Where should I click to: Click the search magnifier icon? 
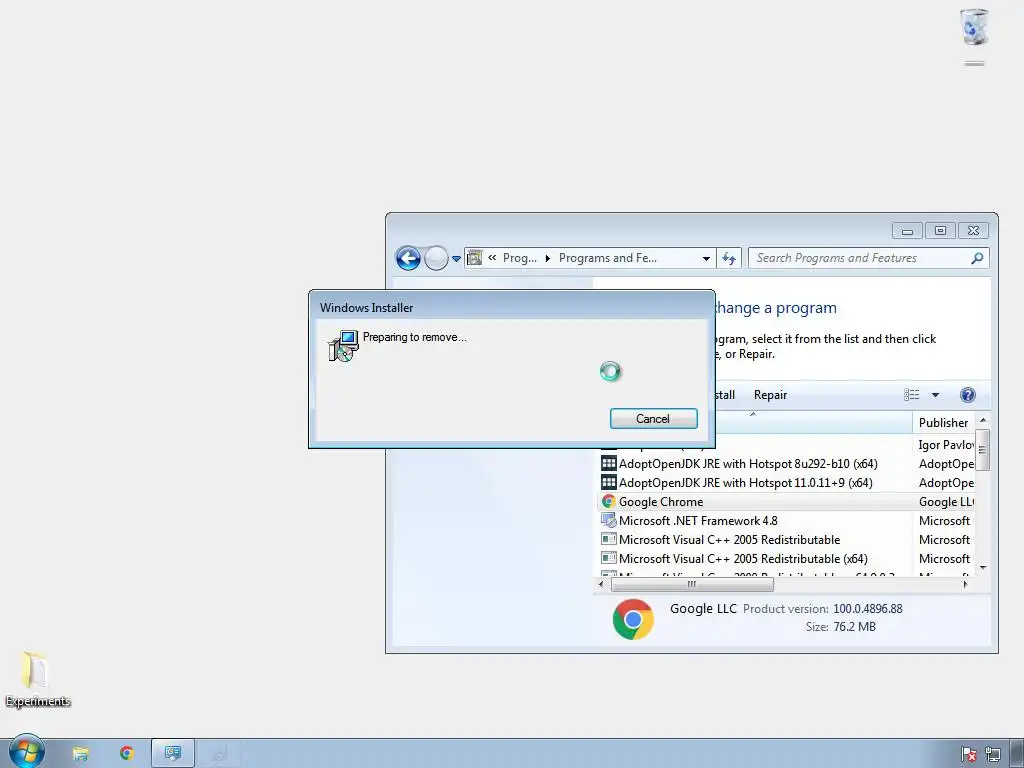[977, 259]
